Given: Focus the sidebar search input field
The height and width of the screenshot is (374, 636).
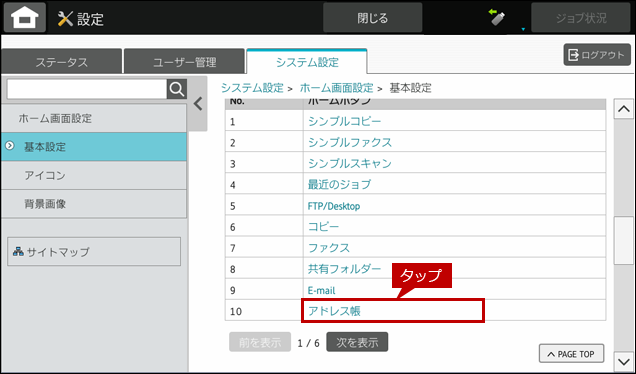Looking at the screenshot, I should click(x=87, y=89).
